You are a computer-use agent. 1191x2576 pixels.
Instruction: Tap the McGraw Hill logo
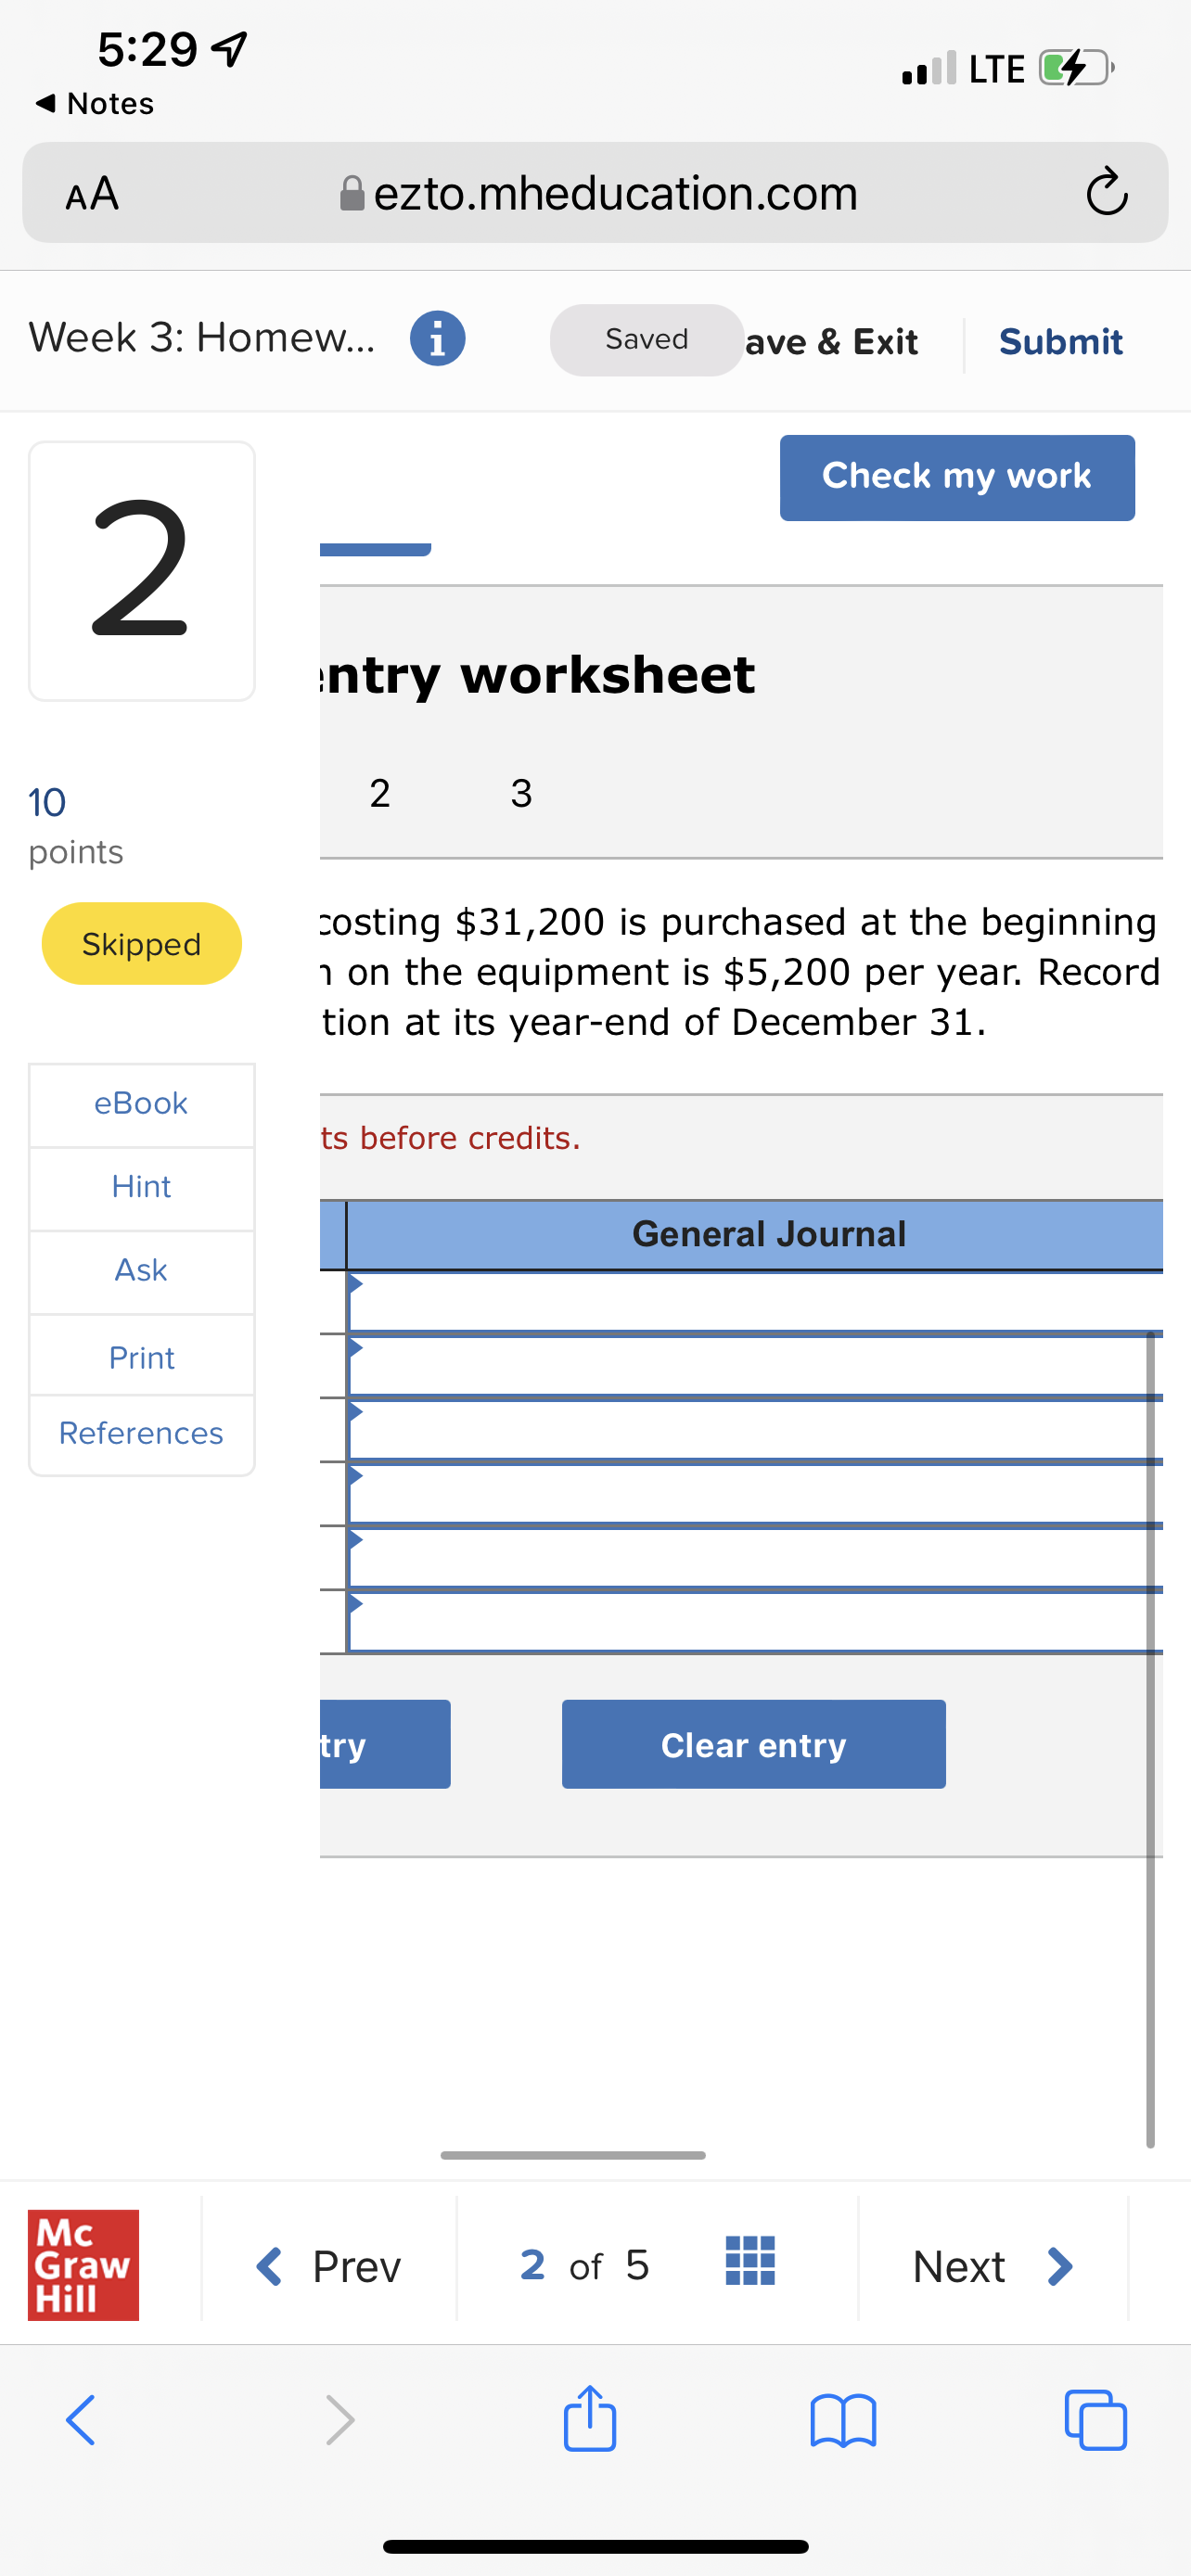pyautogui.click(x=83, y=2264)
